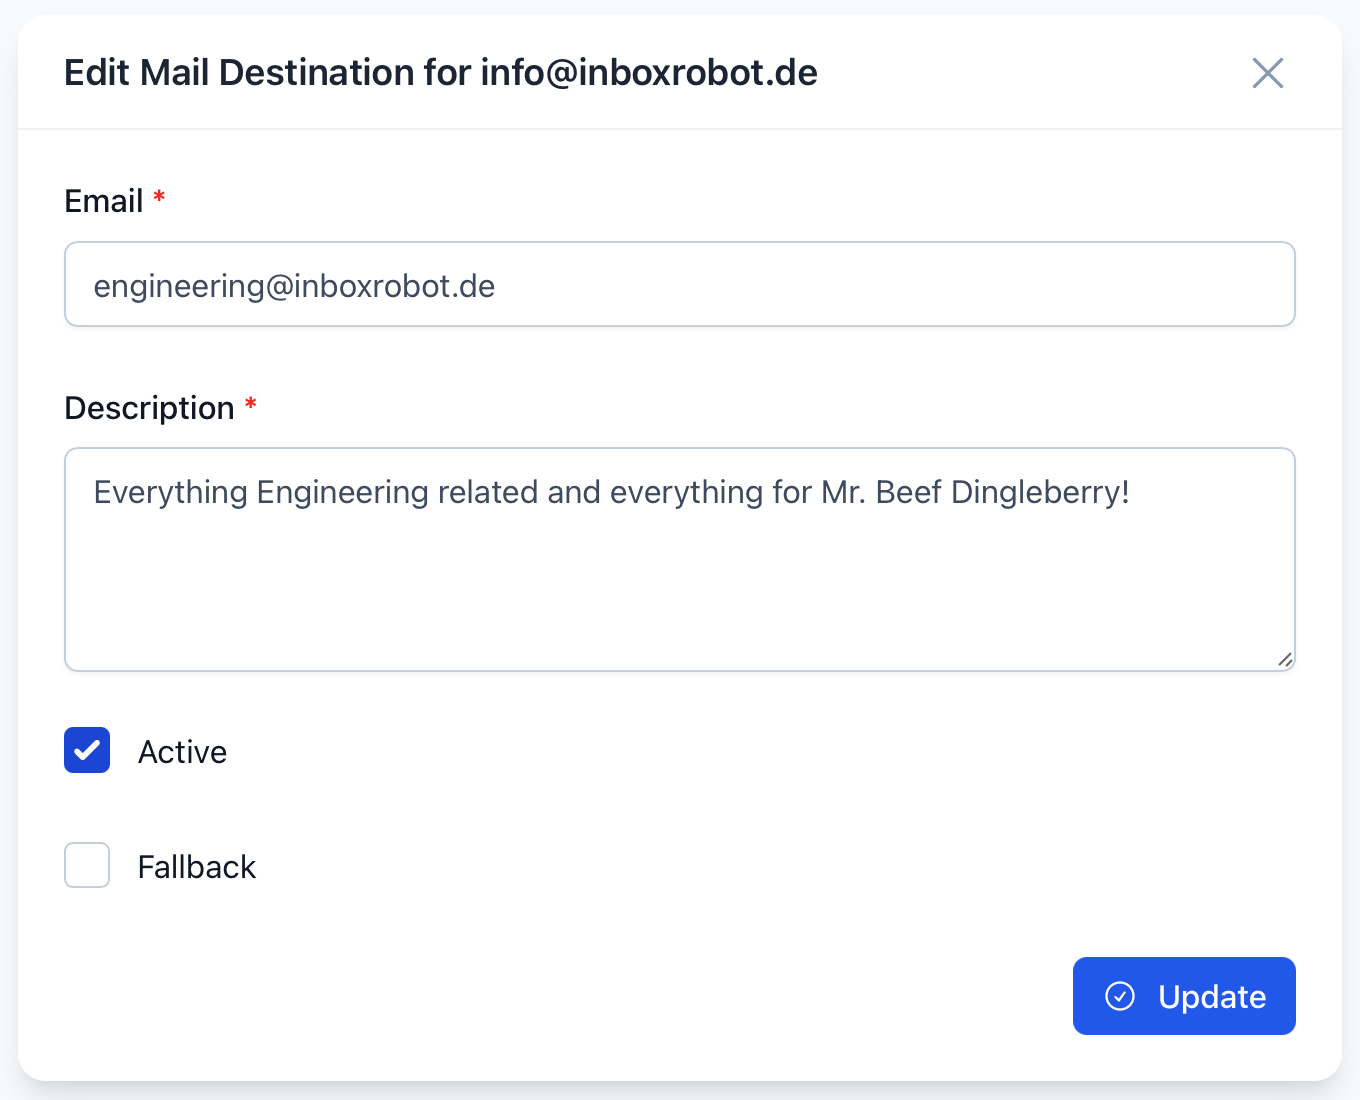Submit changes with the Update button
This screenshot has height=1100, width=1360.
[1184, 996]
